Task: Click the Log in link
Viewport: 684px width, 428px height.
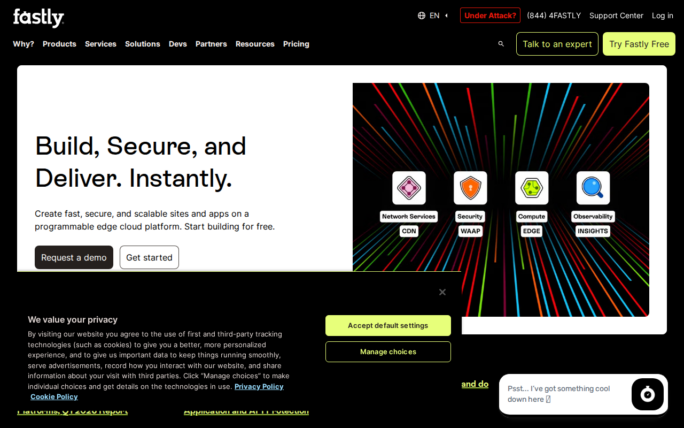Action: (662, 16)
